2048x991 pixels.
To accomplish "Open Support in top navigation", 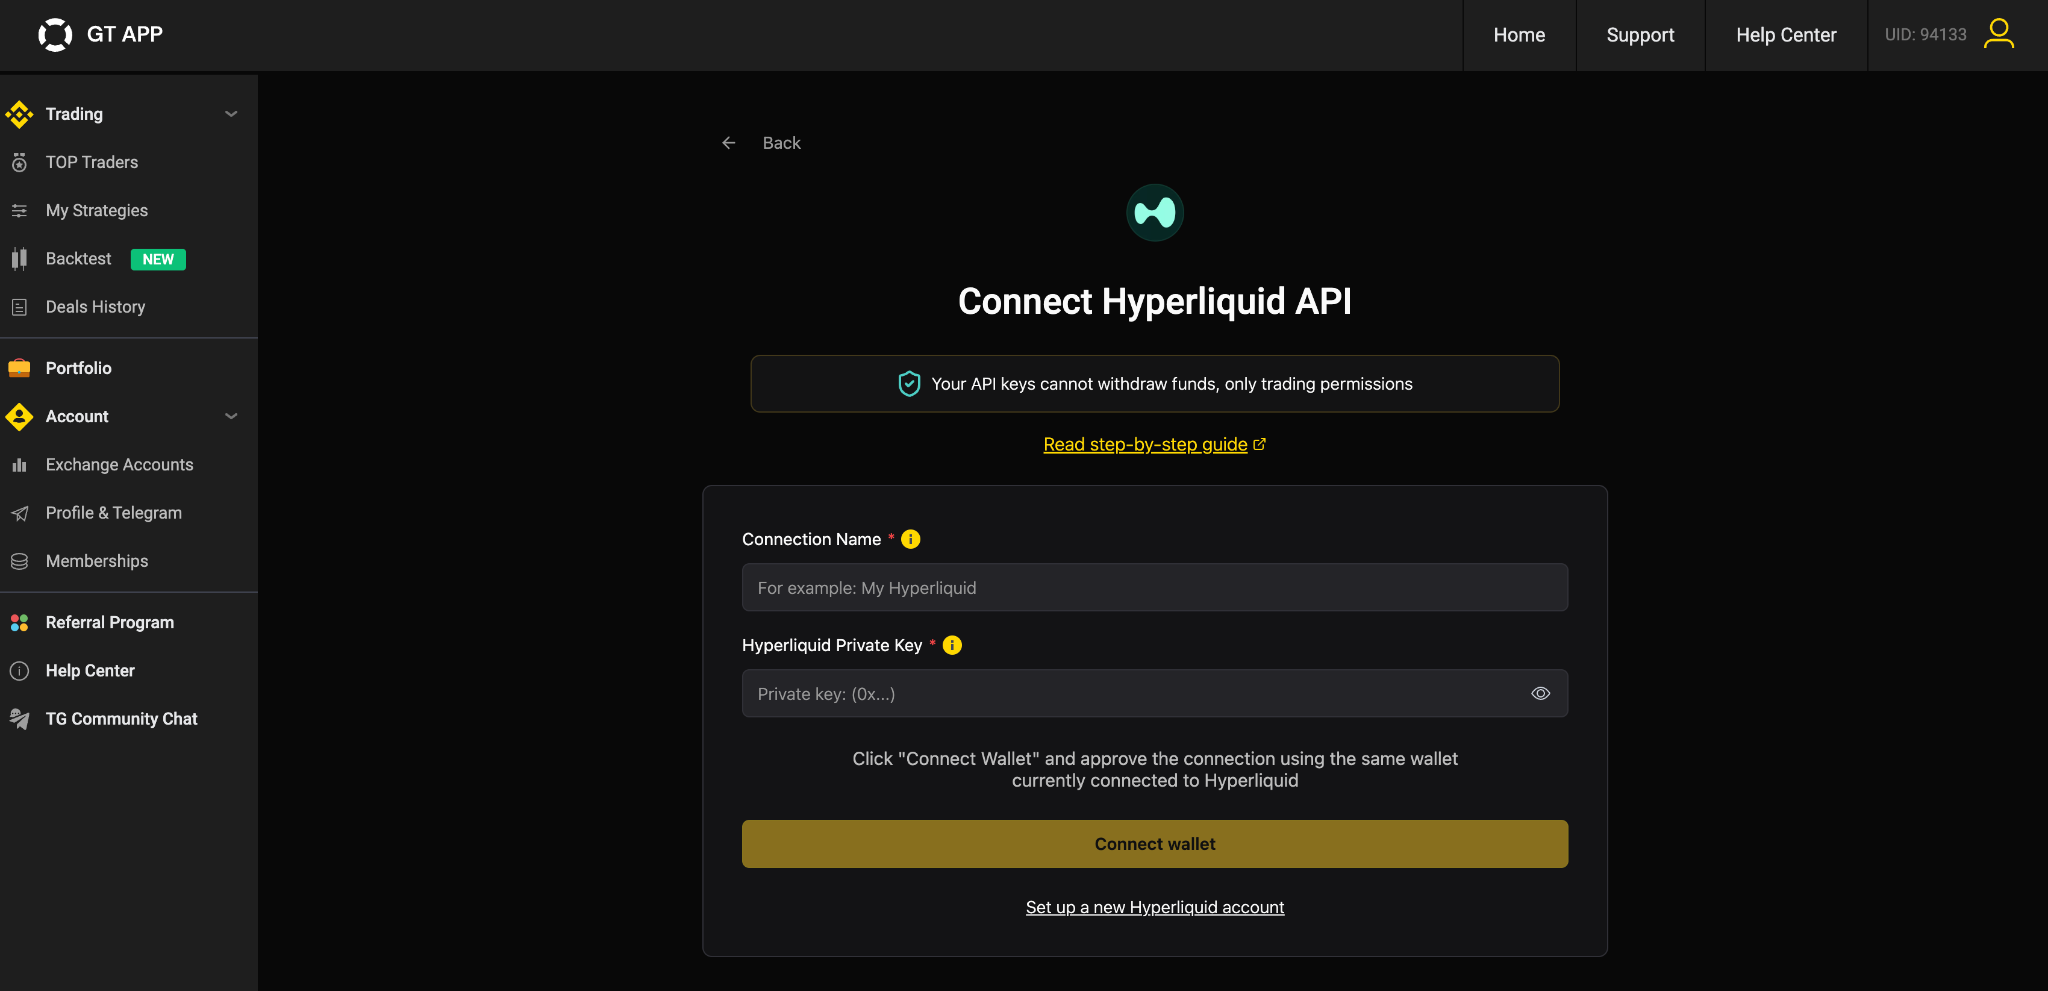I will [x=1640, y=35].
